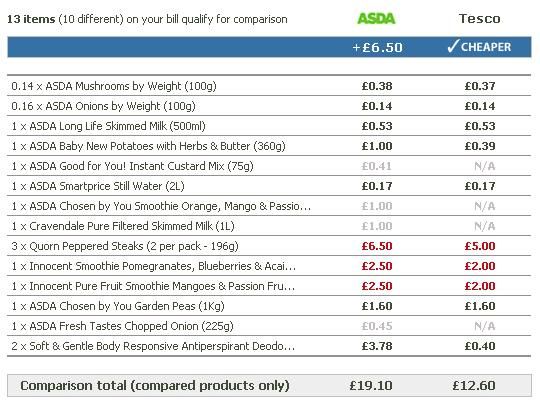Click the Instant Custard Mix row
This screenshot has width=540, height=402.
pyautogui.click(x=269, y=166)
